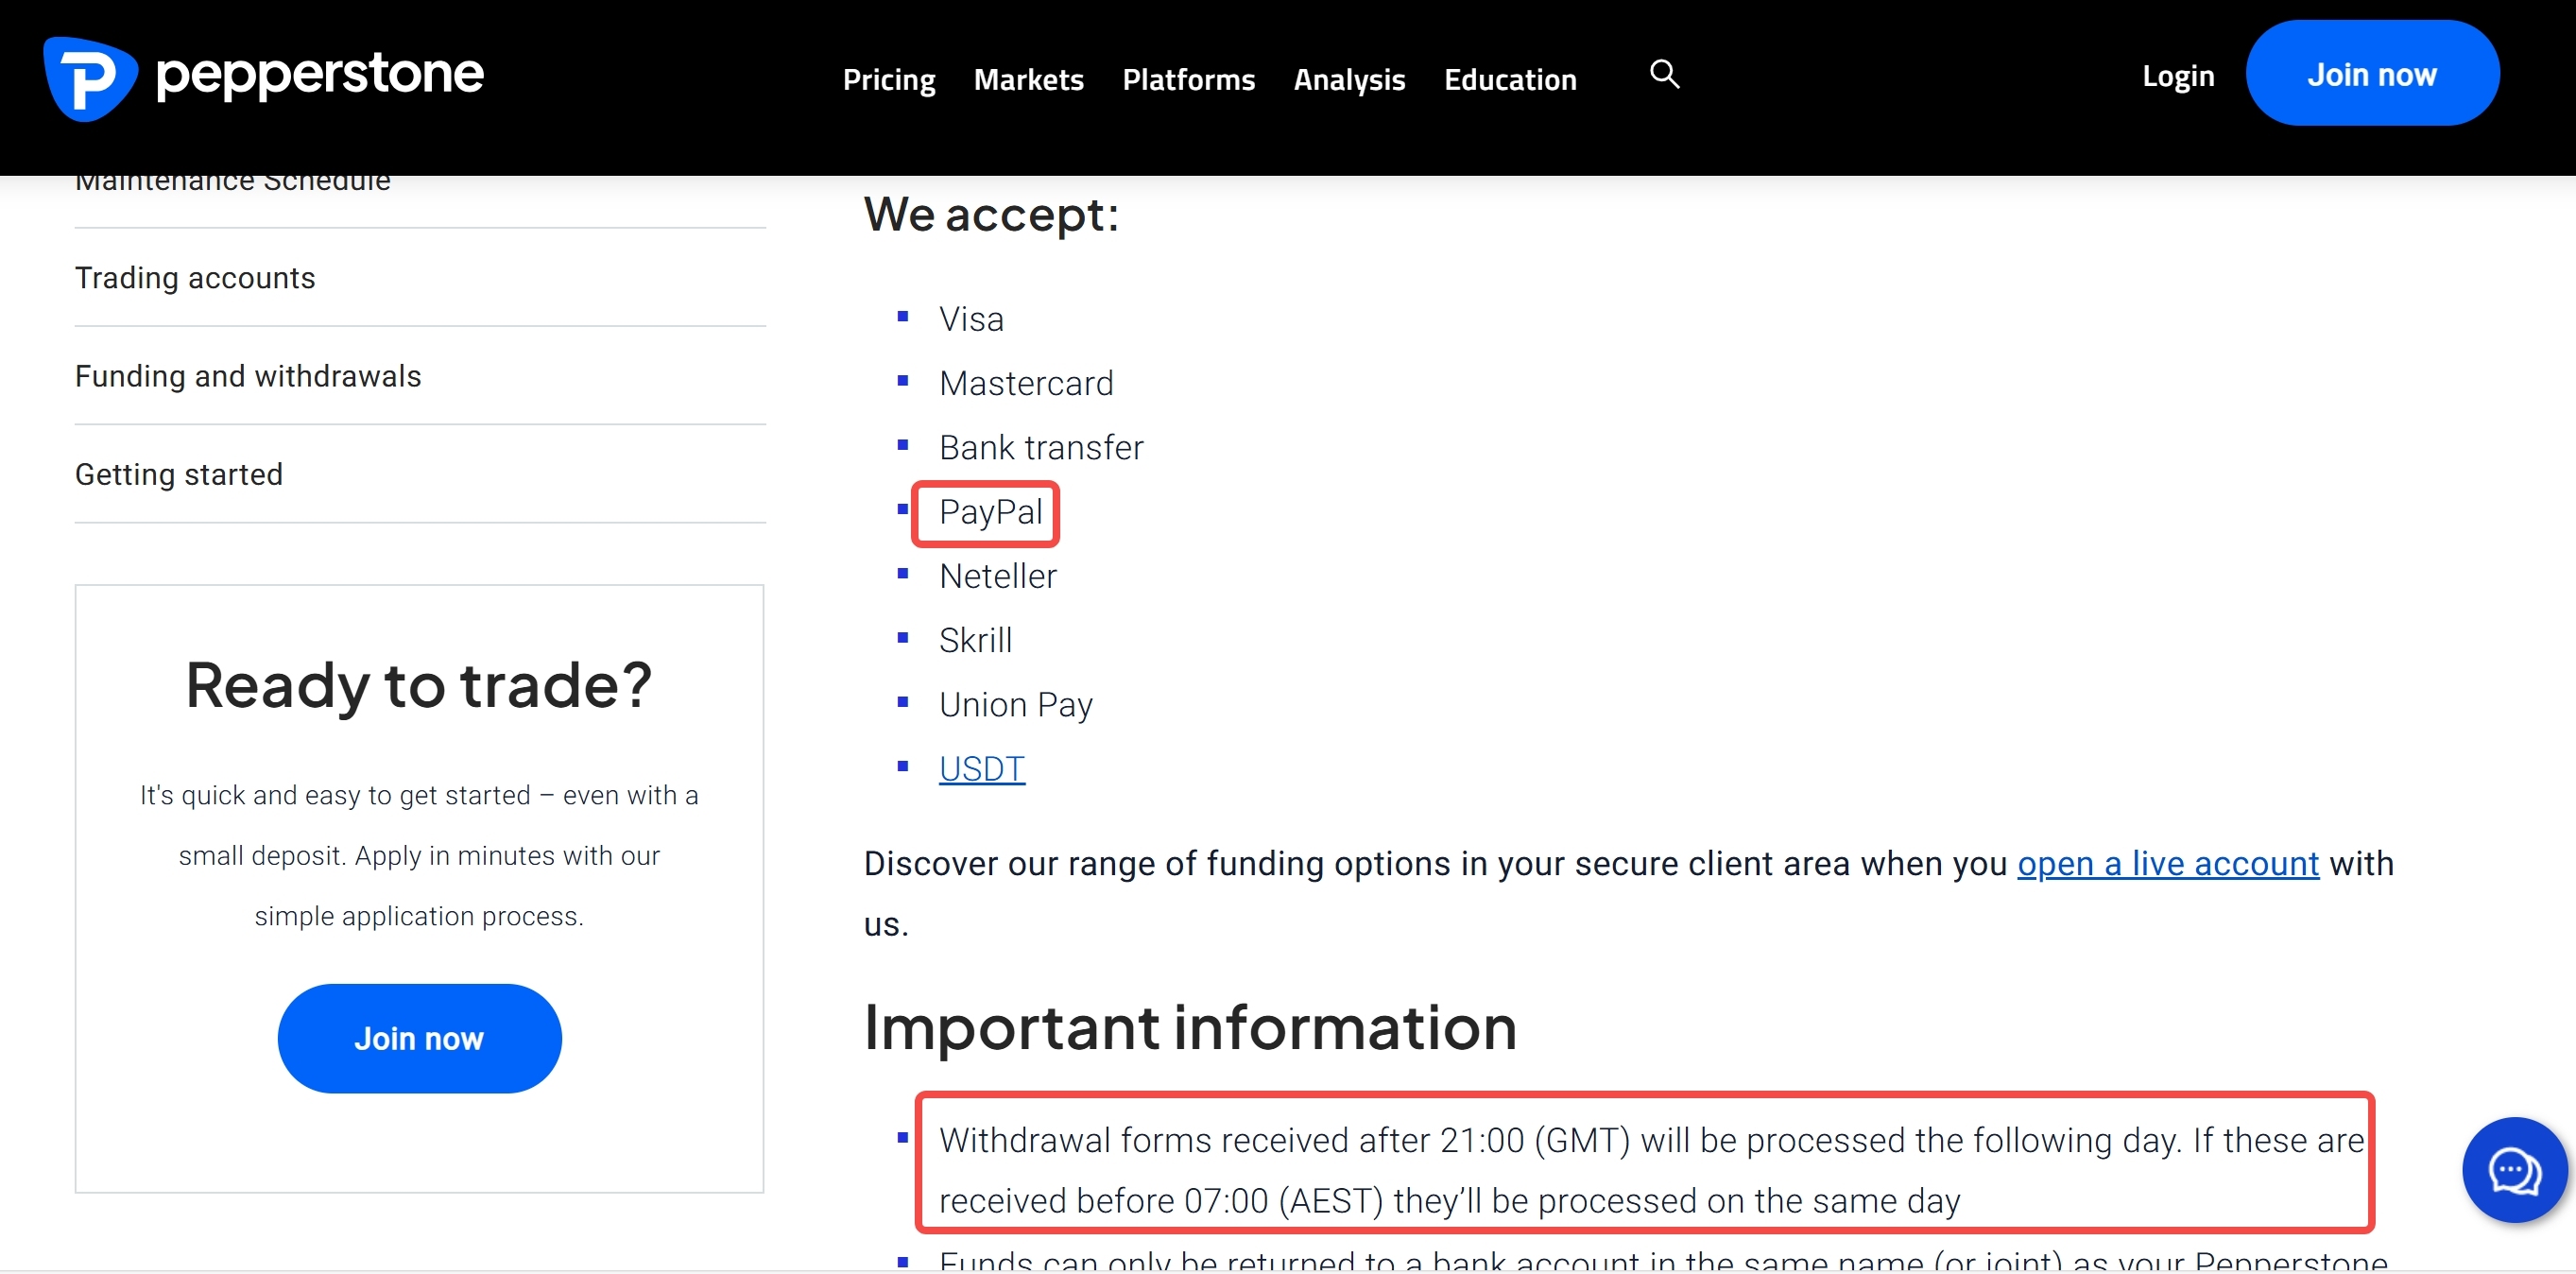The height and width of the screenshot is (1274, 2576).
Task: Select the Union Pay list item
Action: (1016, 704)
